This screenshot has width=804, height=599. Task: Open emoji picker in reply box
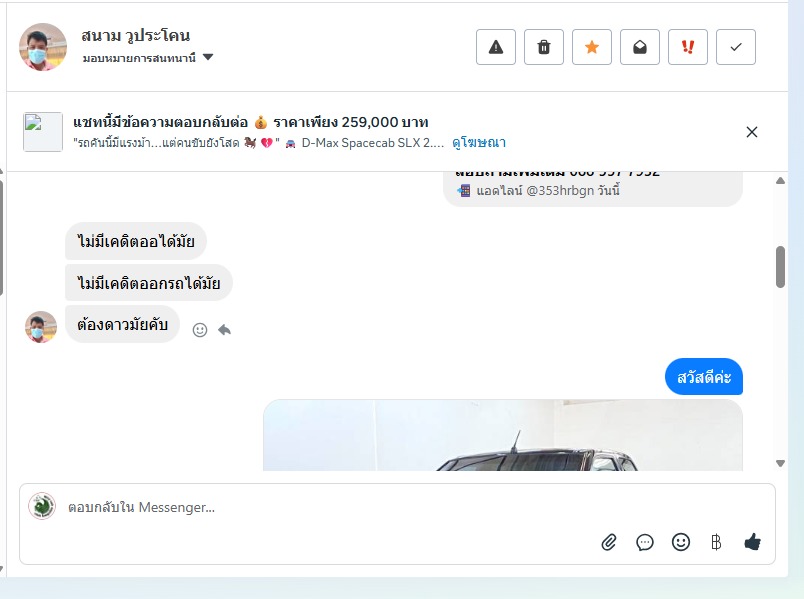click(680, 542)
